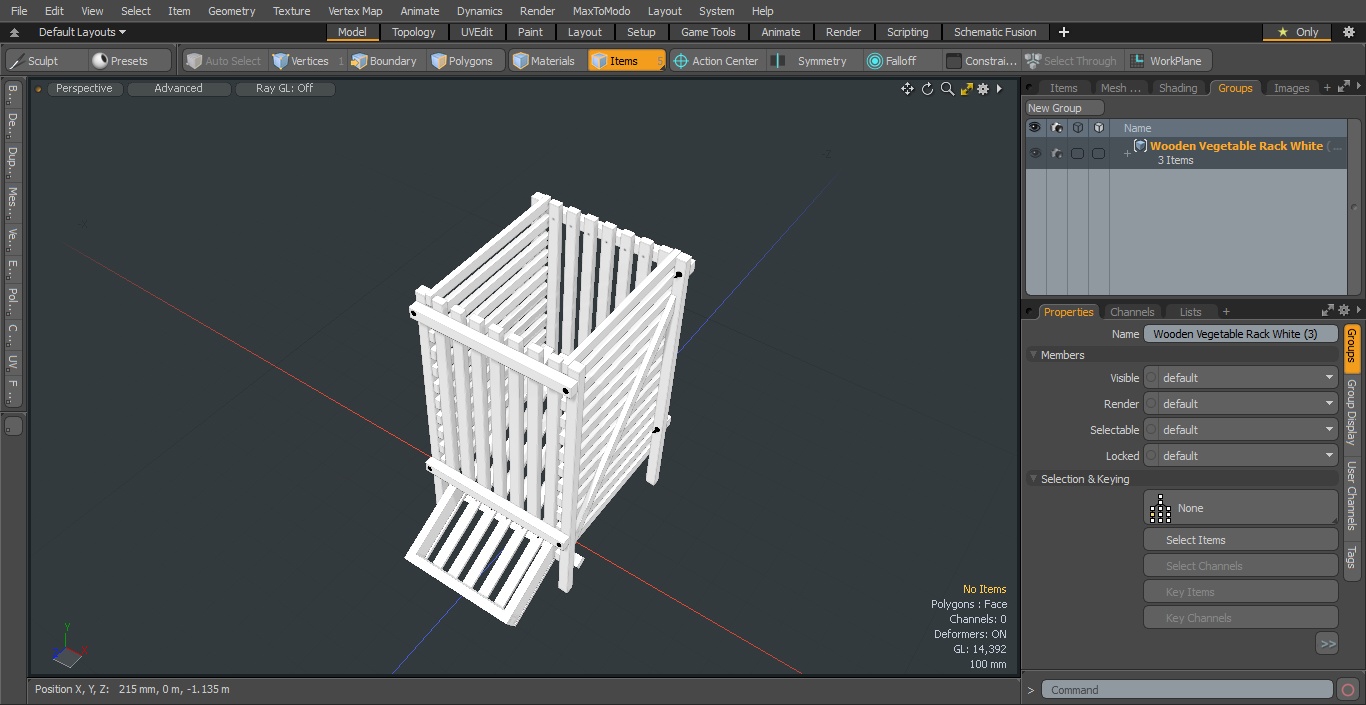1366x705 pixels.
Task: Add a new layout with plus button
Action: (1063, 32)
